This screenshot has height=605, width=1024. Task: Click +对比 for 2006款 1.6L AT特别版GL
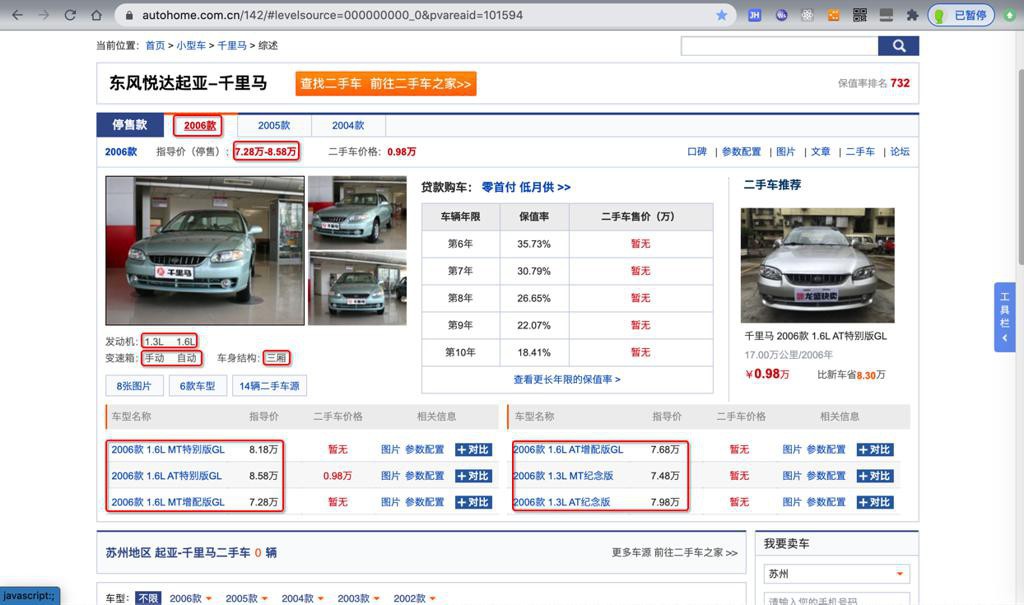click(473, 476)
